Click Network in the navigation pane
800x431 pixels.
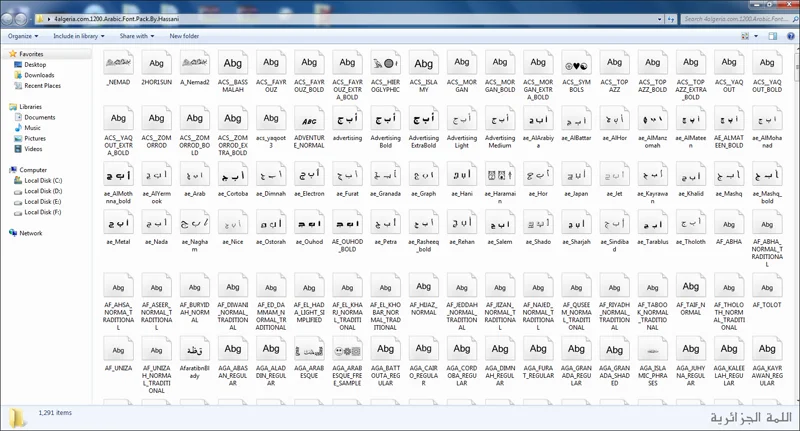point(31,233)
